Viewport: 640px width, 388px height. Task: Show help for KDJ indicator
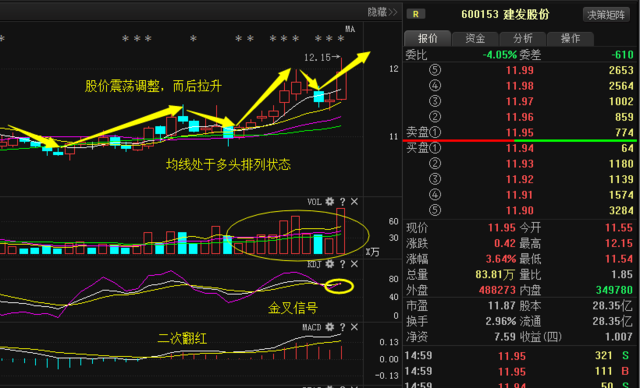[342, 264]
